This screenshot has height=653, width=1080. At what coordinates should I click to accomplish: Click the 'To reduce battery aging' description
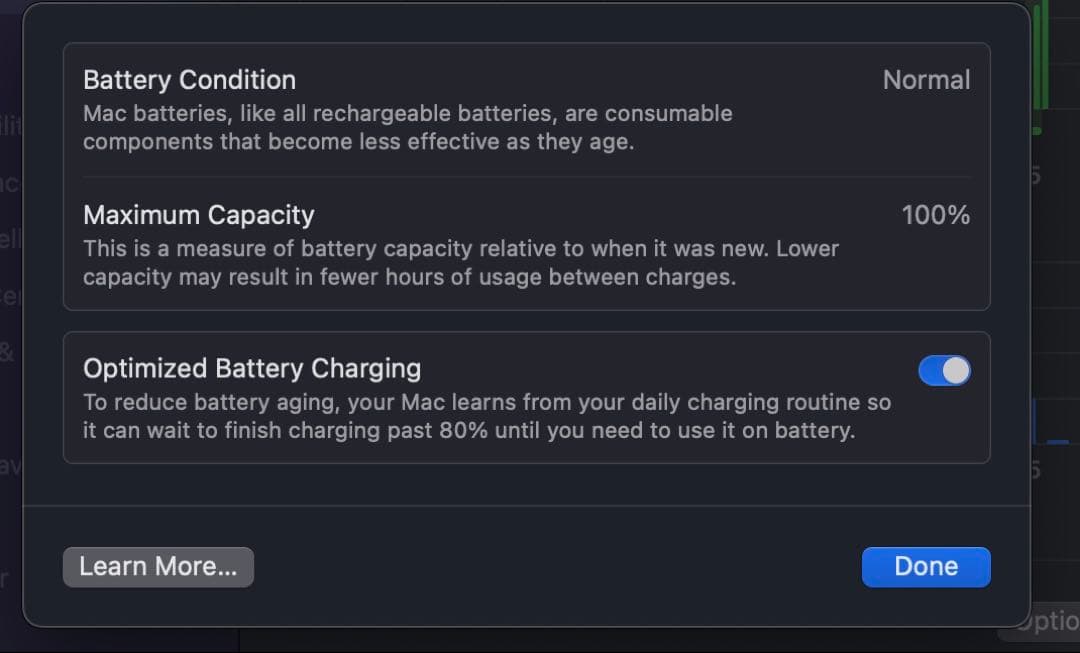486,403
